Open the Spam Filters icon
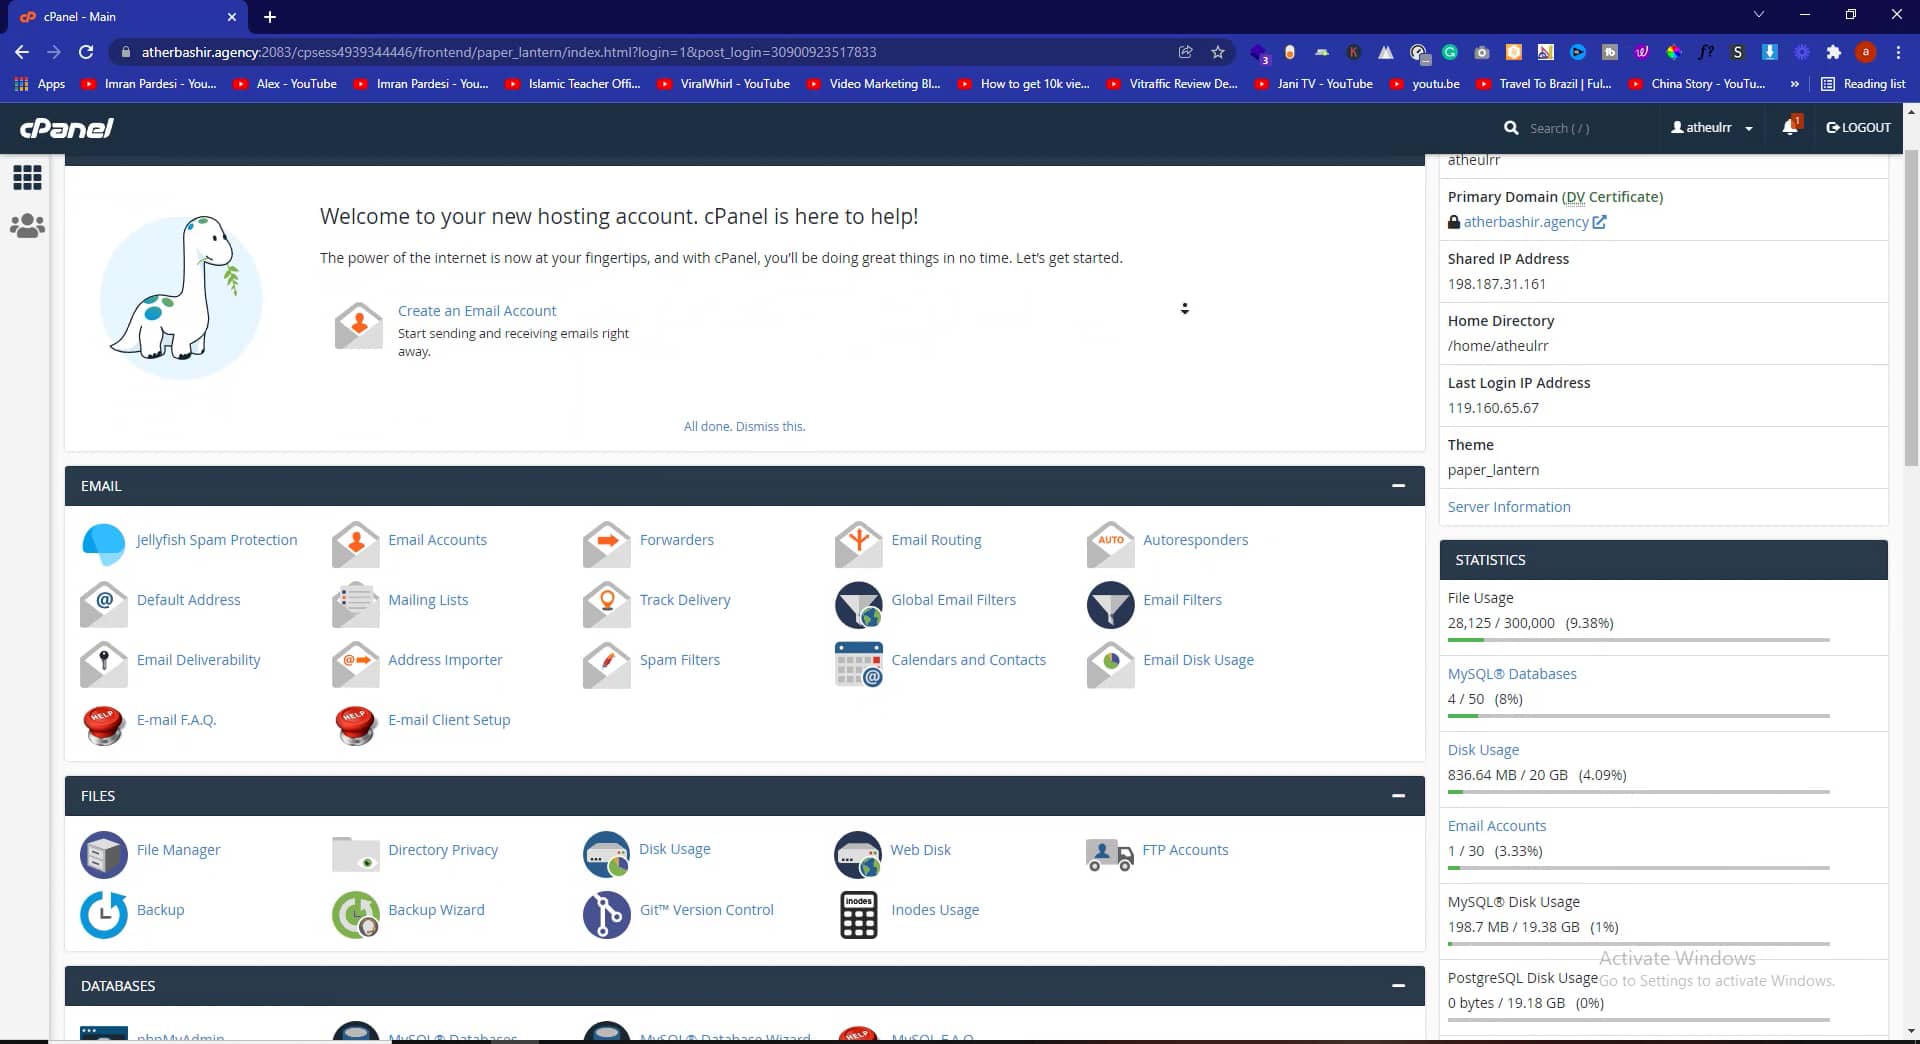This screenshot has width=1920, height=1044. [607, 664]
